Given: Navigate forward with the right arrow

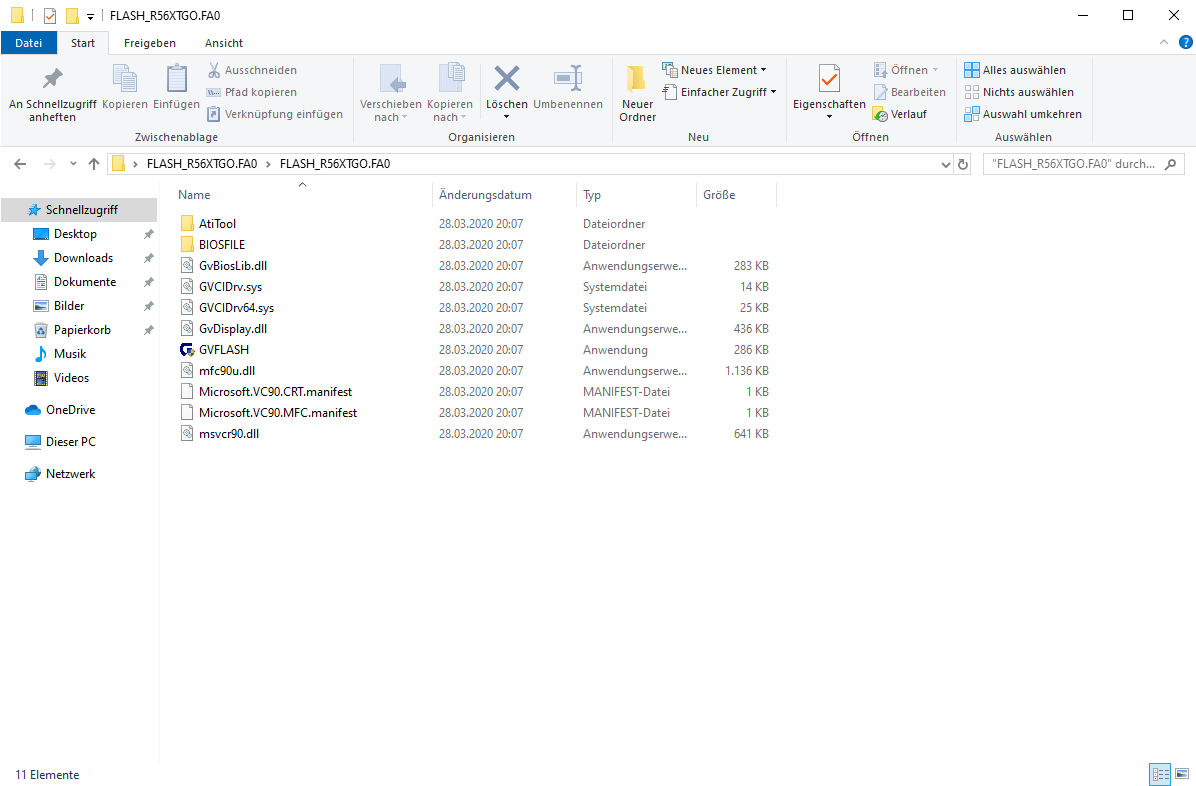Looking at the screenshot, I should coord(50,164).
